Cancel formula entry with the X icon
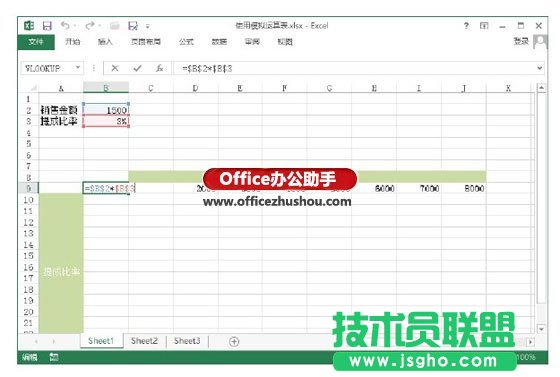560x377 pixels. (x=115, y=68)
